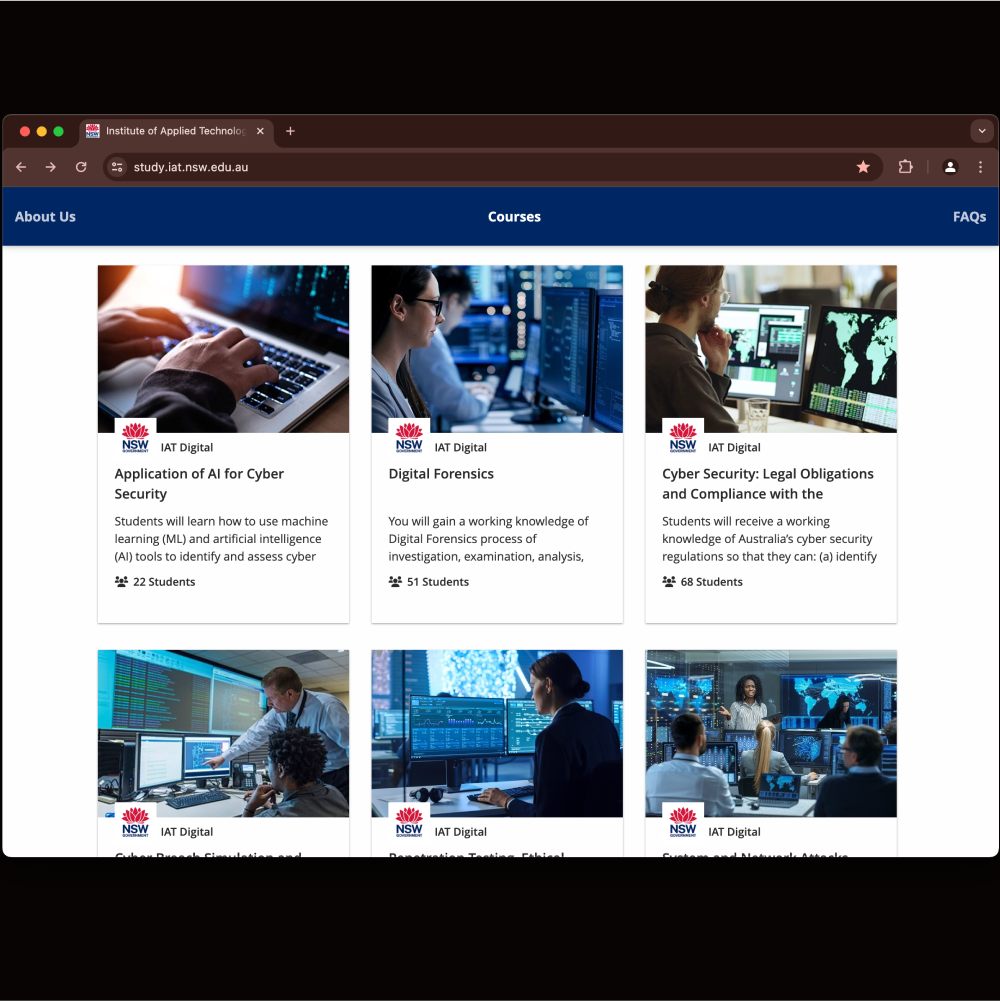This screenshot has width=1000, height=1001.
Task: Open the user profile icon in toolbar
Action: [x=950, y=167]
